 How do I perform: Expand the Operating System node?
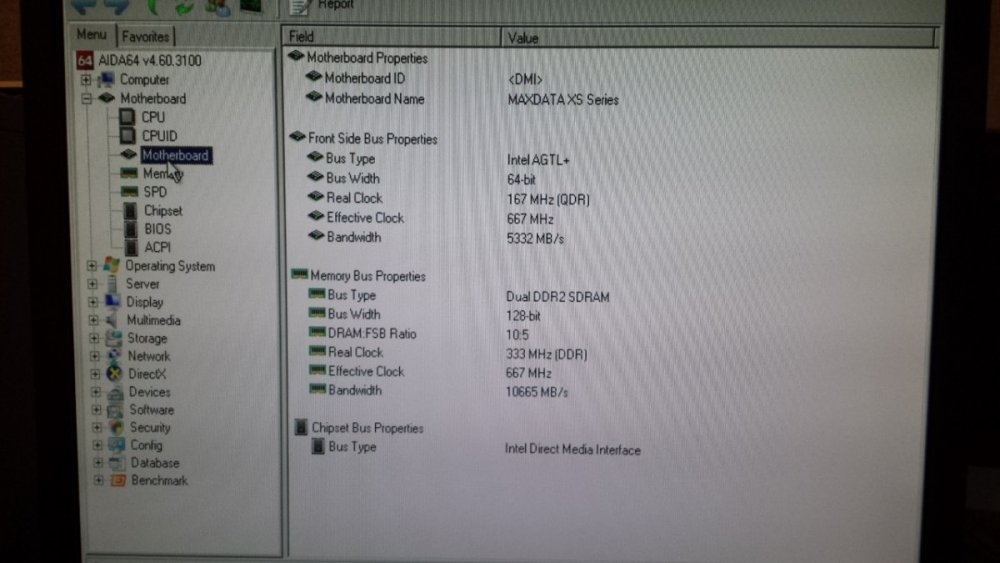click(x=92, y=266)
